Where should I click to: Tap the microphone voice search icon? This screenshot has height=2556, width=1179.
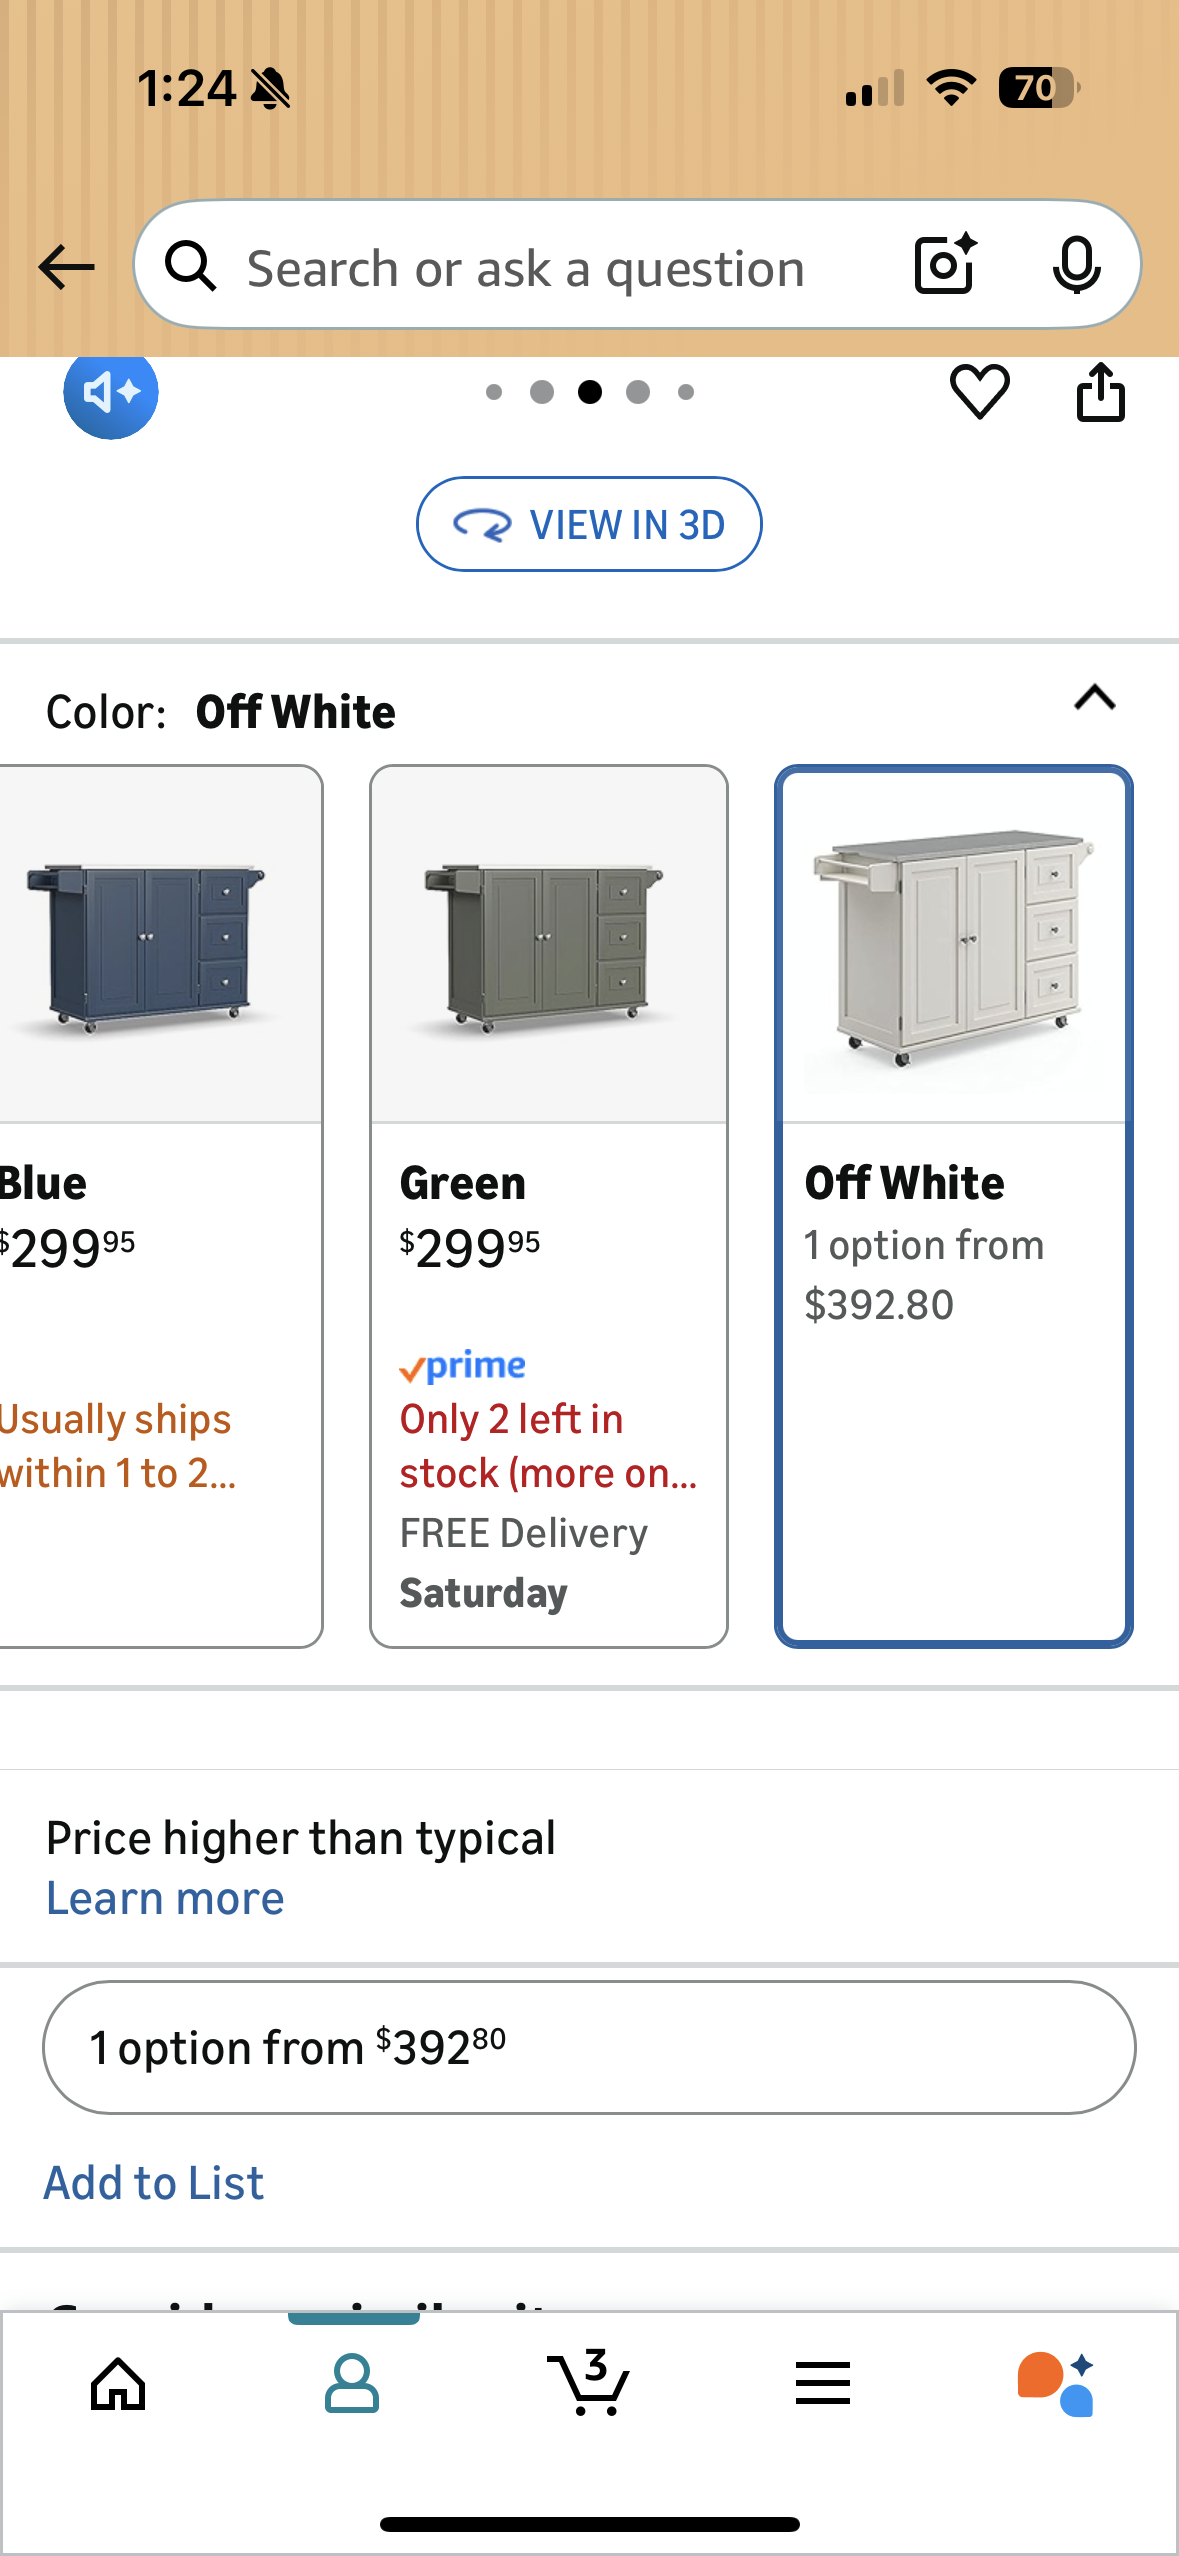[1076, 266]
